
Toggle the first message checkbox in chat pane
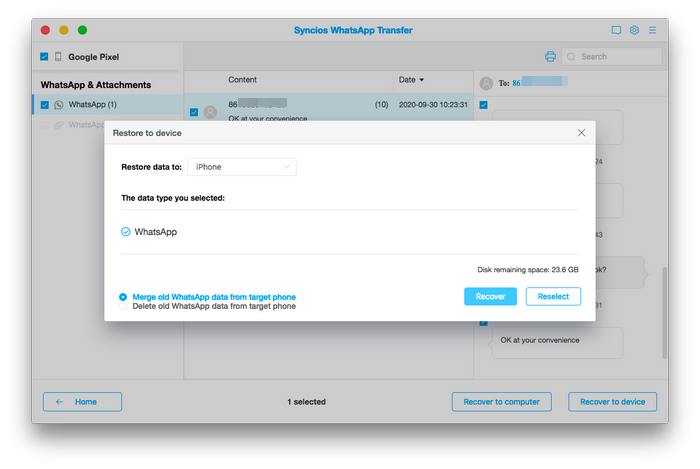(x=483, y=105)
